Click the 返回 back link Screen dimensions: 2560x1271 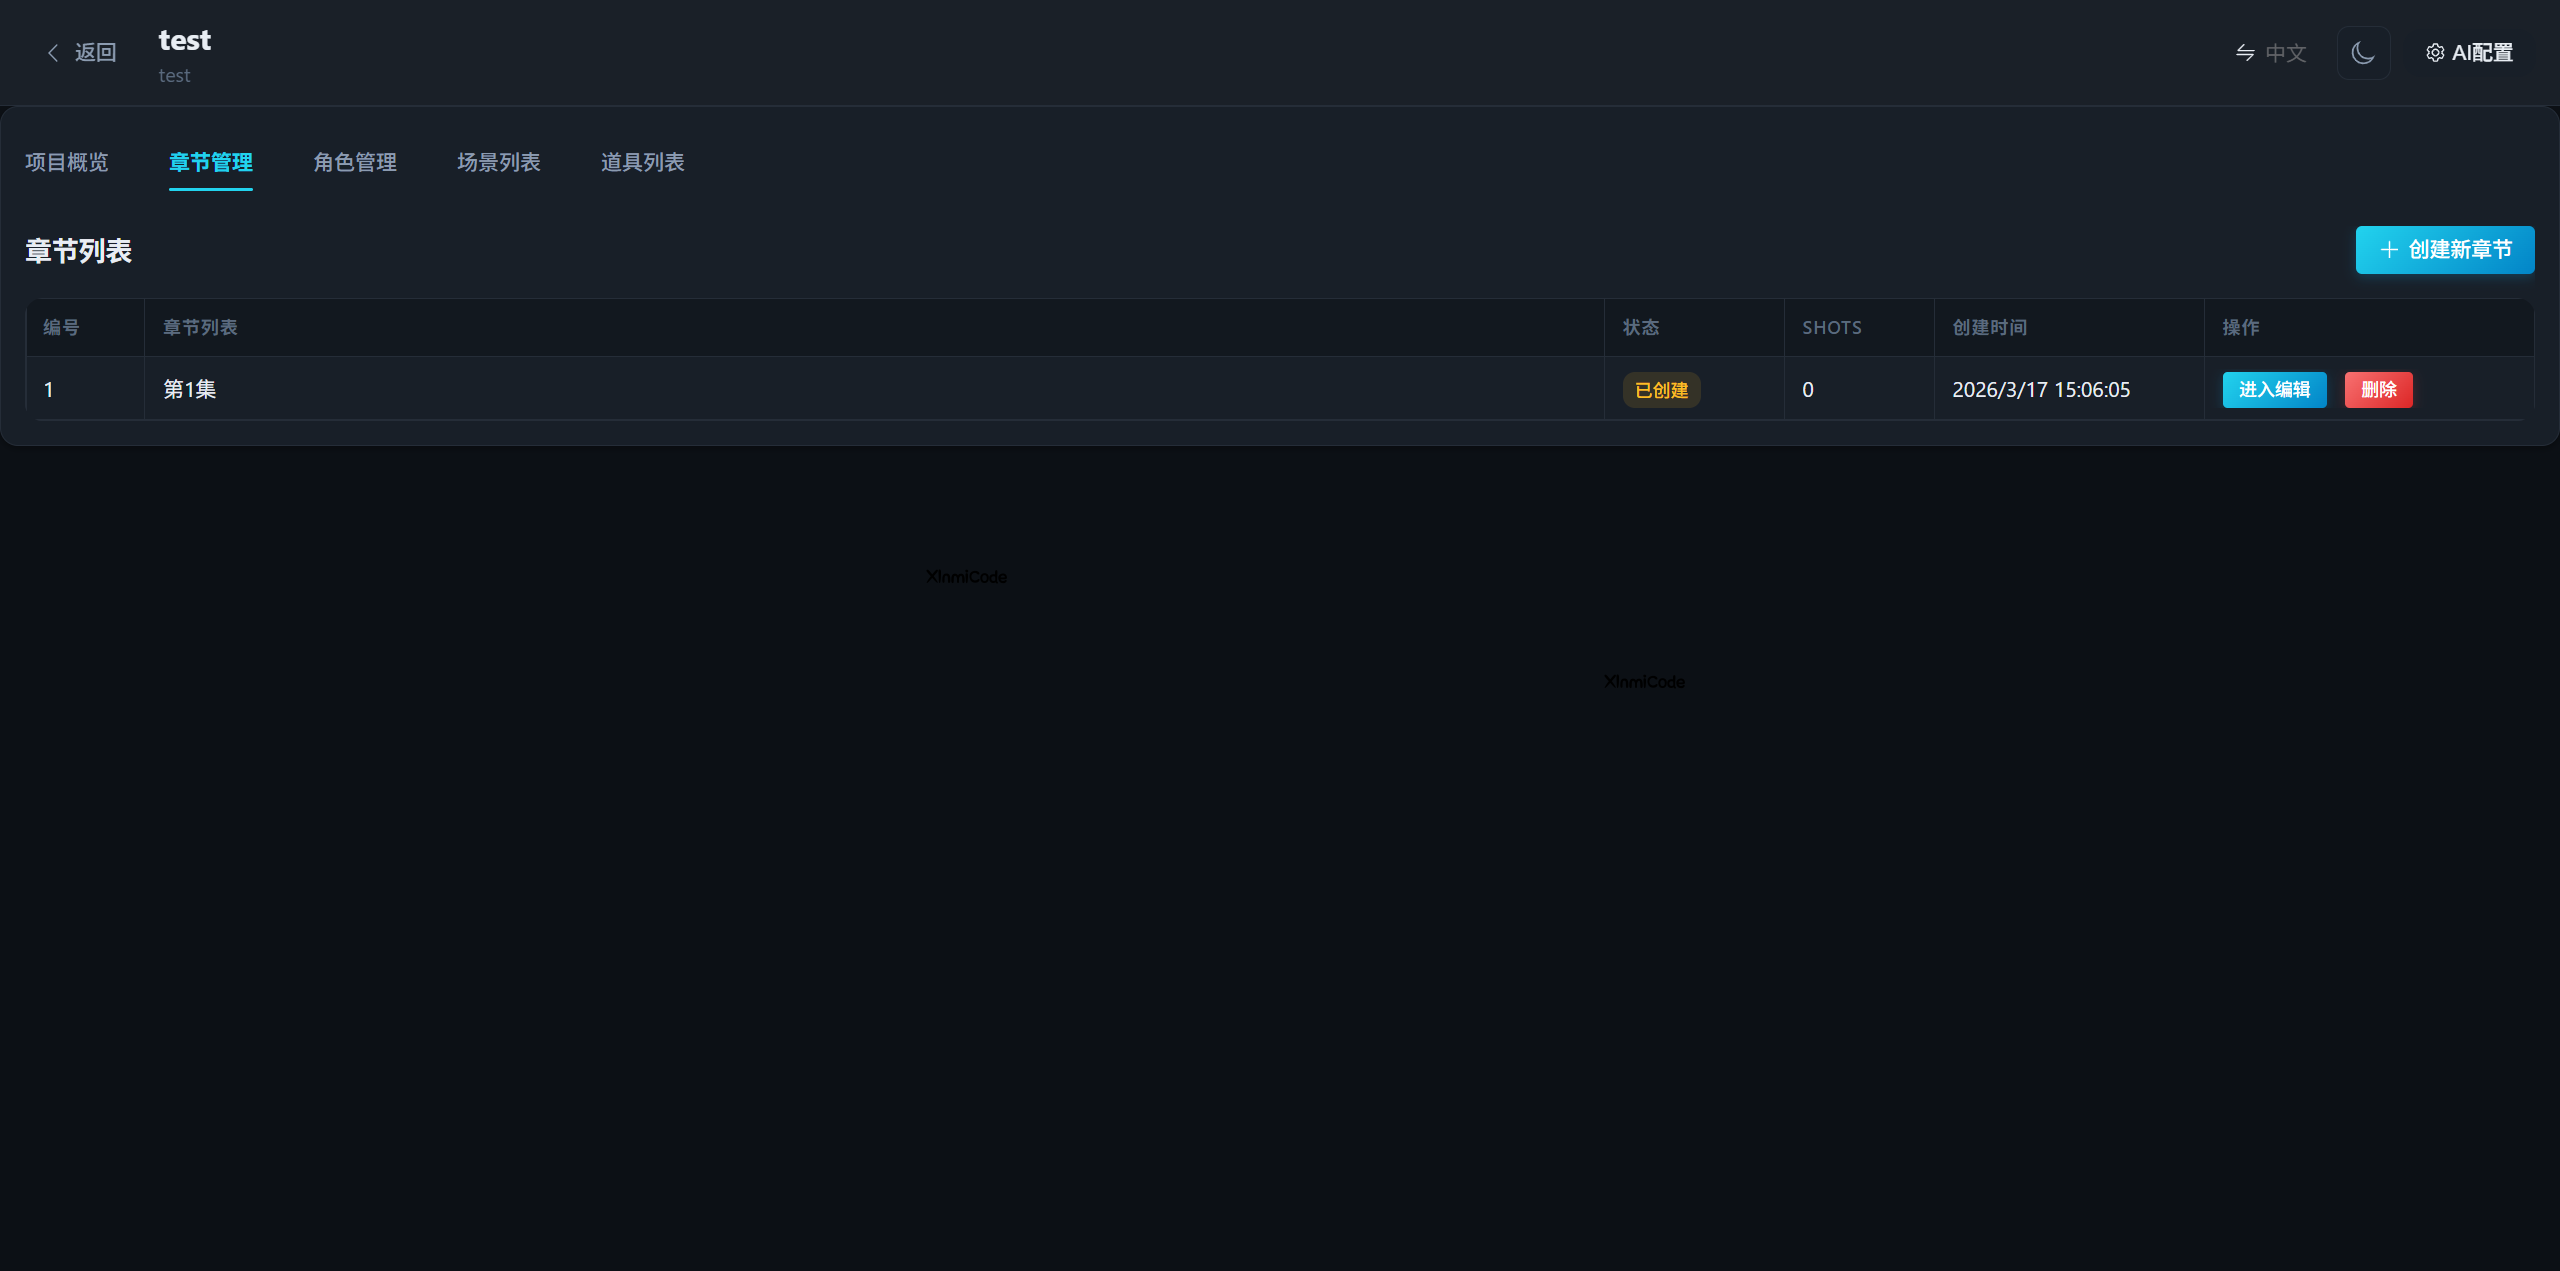pyautogui.click(x=95, y=52)
